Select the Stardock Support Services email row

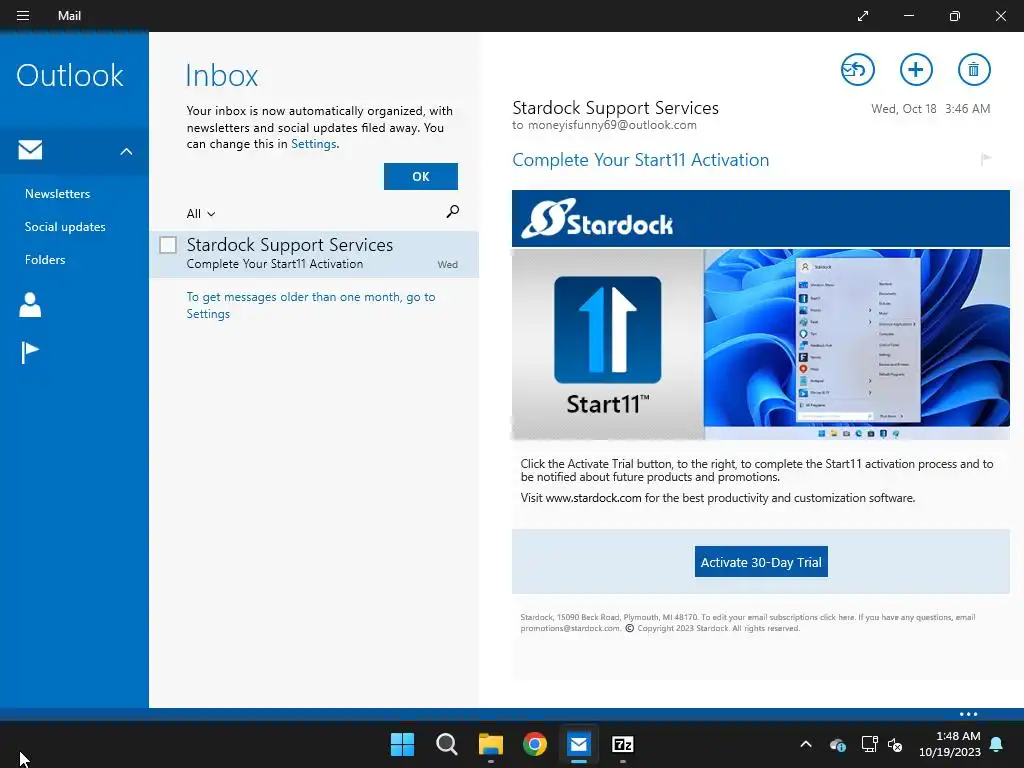[314, 254]
